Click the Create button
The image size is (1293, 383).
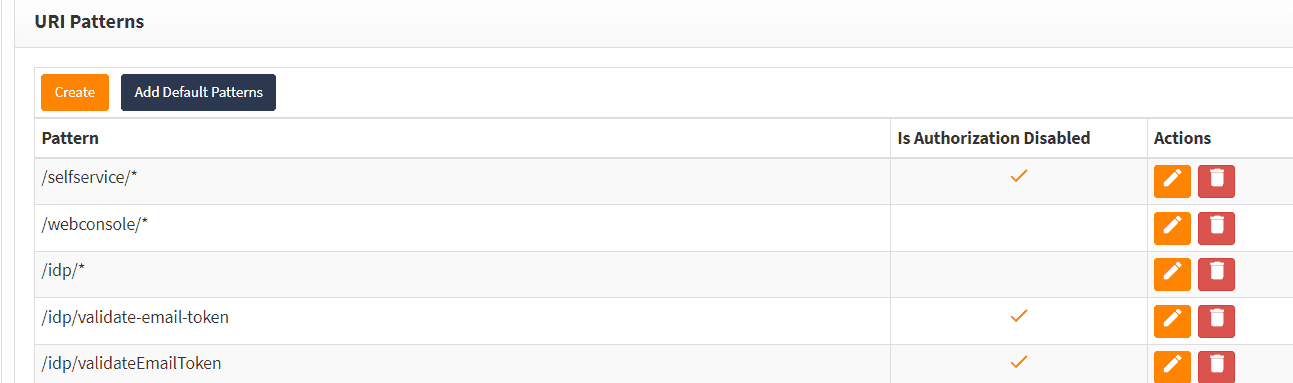pos(75,92)
